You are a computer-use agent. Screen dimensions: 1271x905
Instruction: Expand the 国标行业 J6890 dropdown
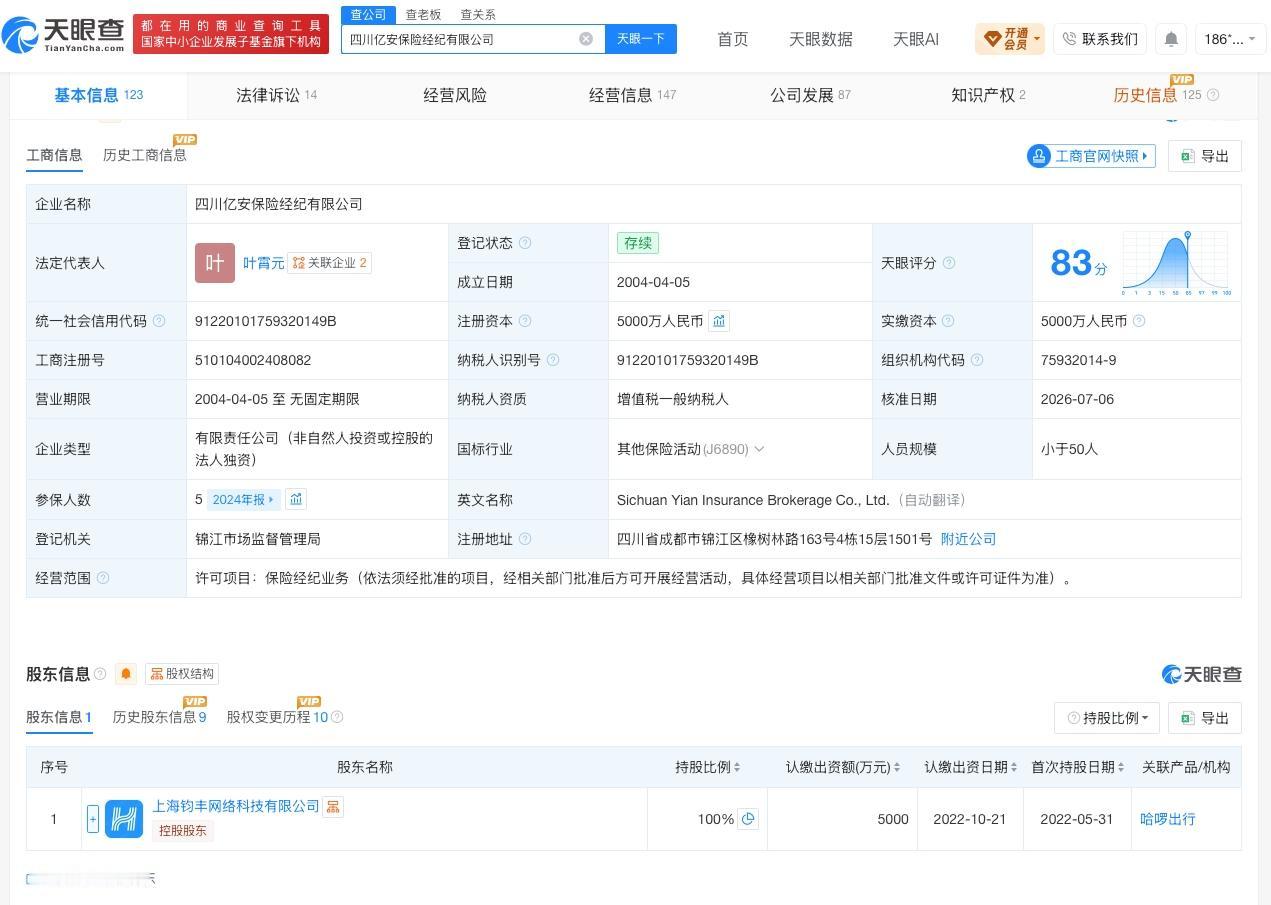[759, 449]
